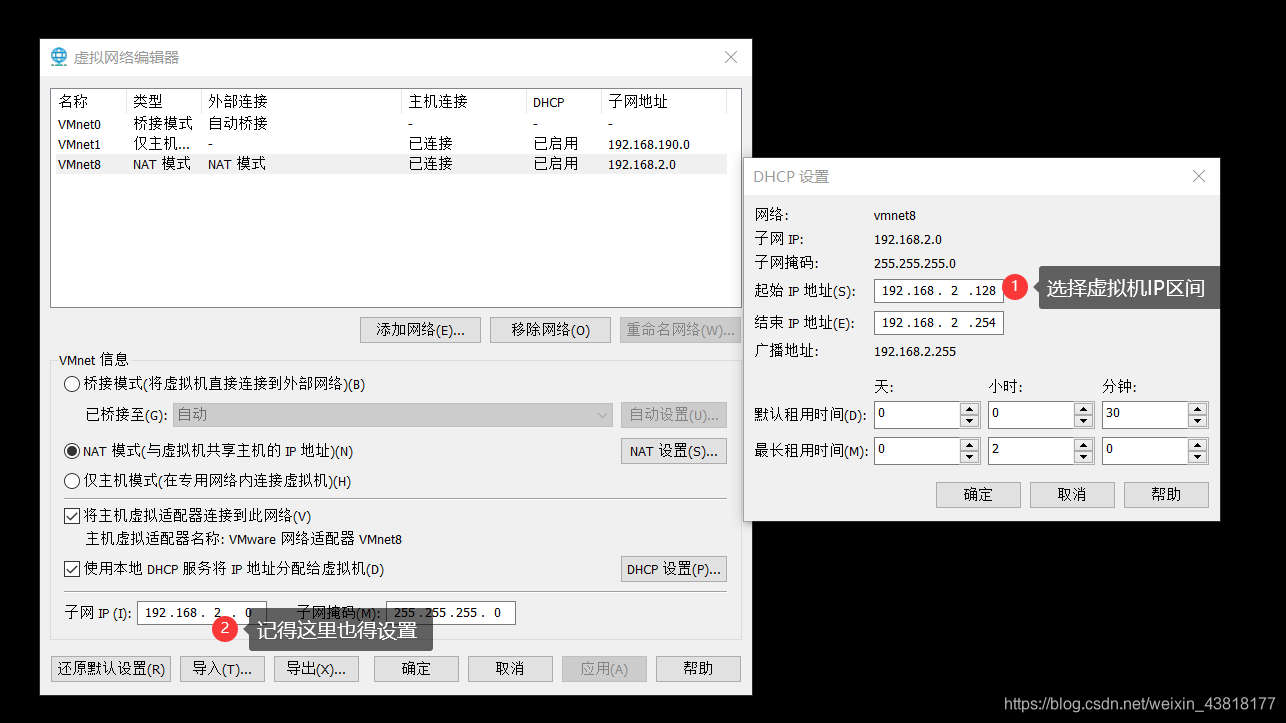
Task: Confirm with 确定 in DHCP 设置
Action: pyautogui.click(x=978, y=495)
